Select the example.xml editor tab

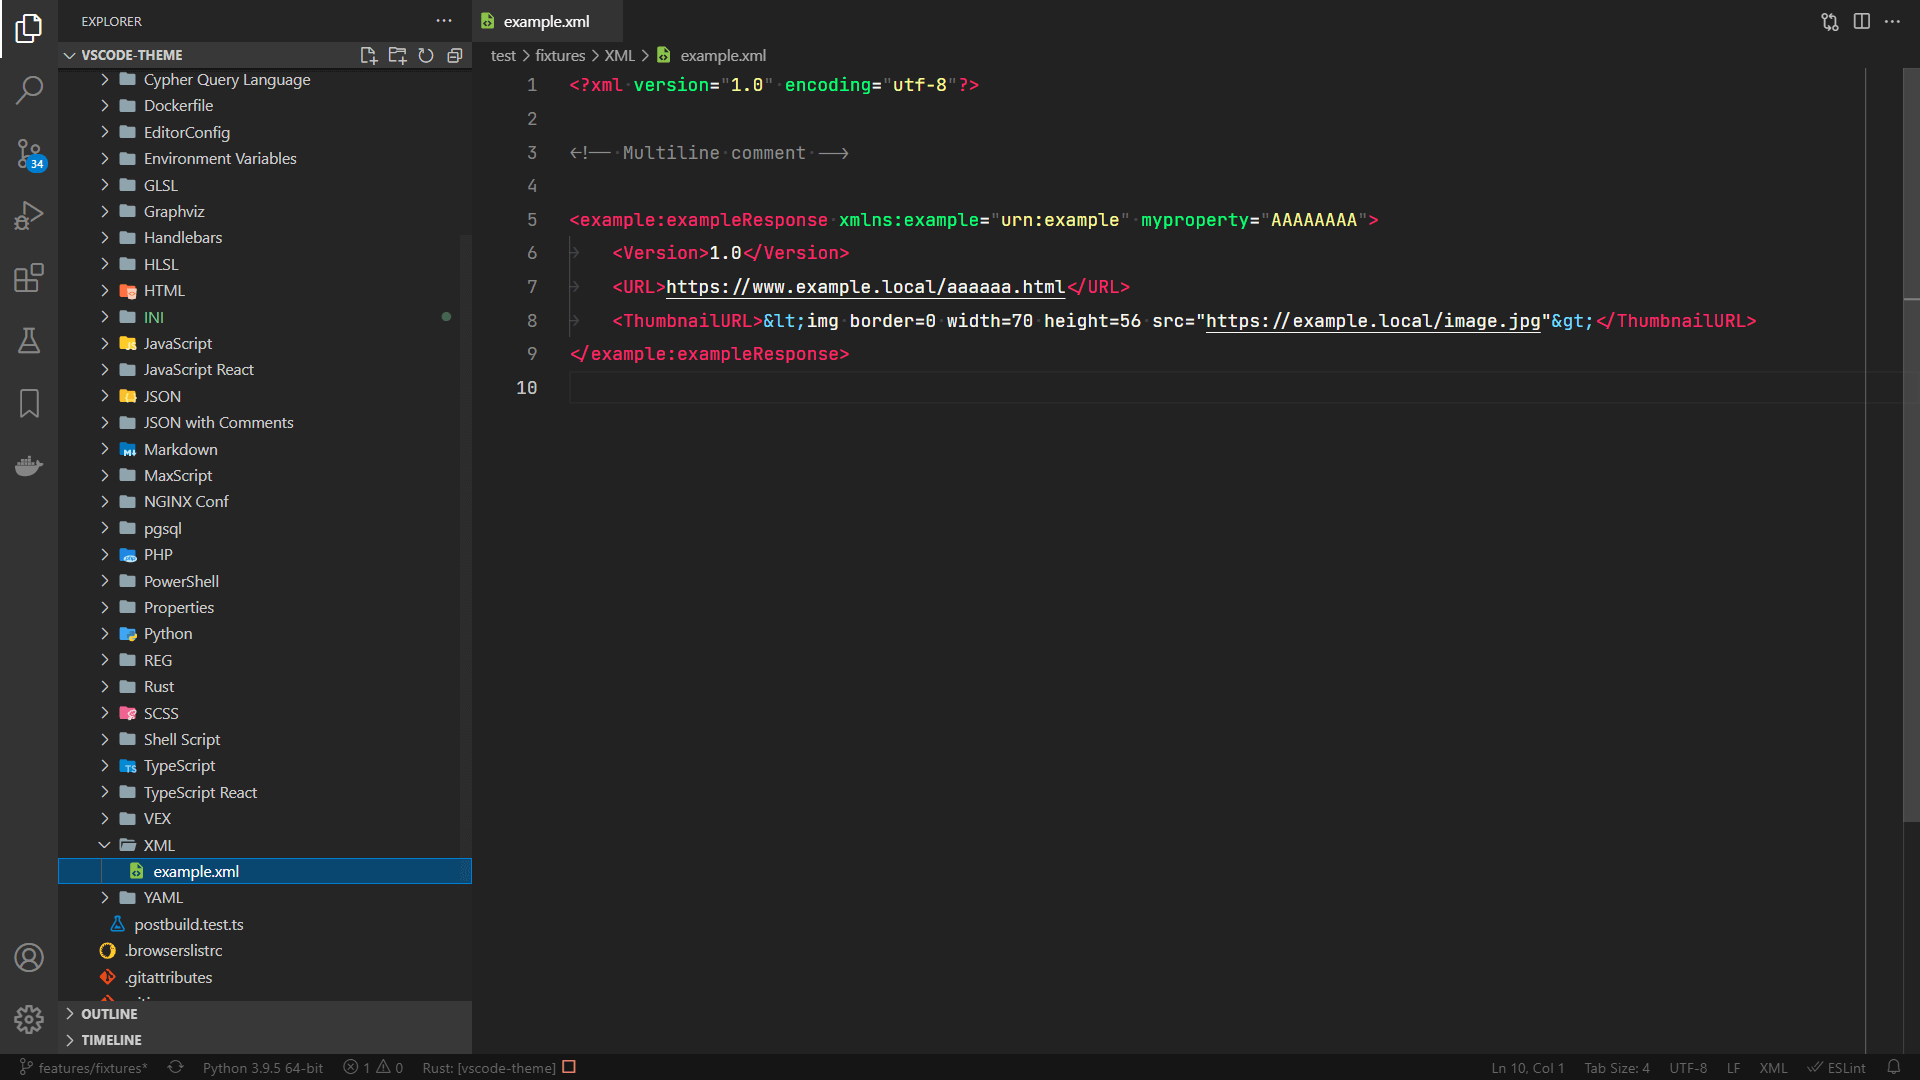click(546, 21)
